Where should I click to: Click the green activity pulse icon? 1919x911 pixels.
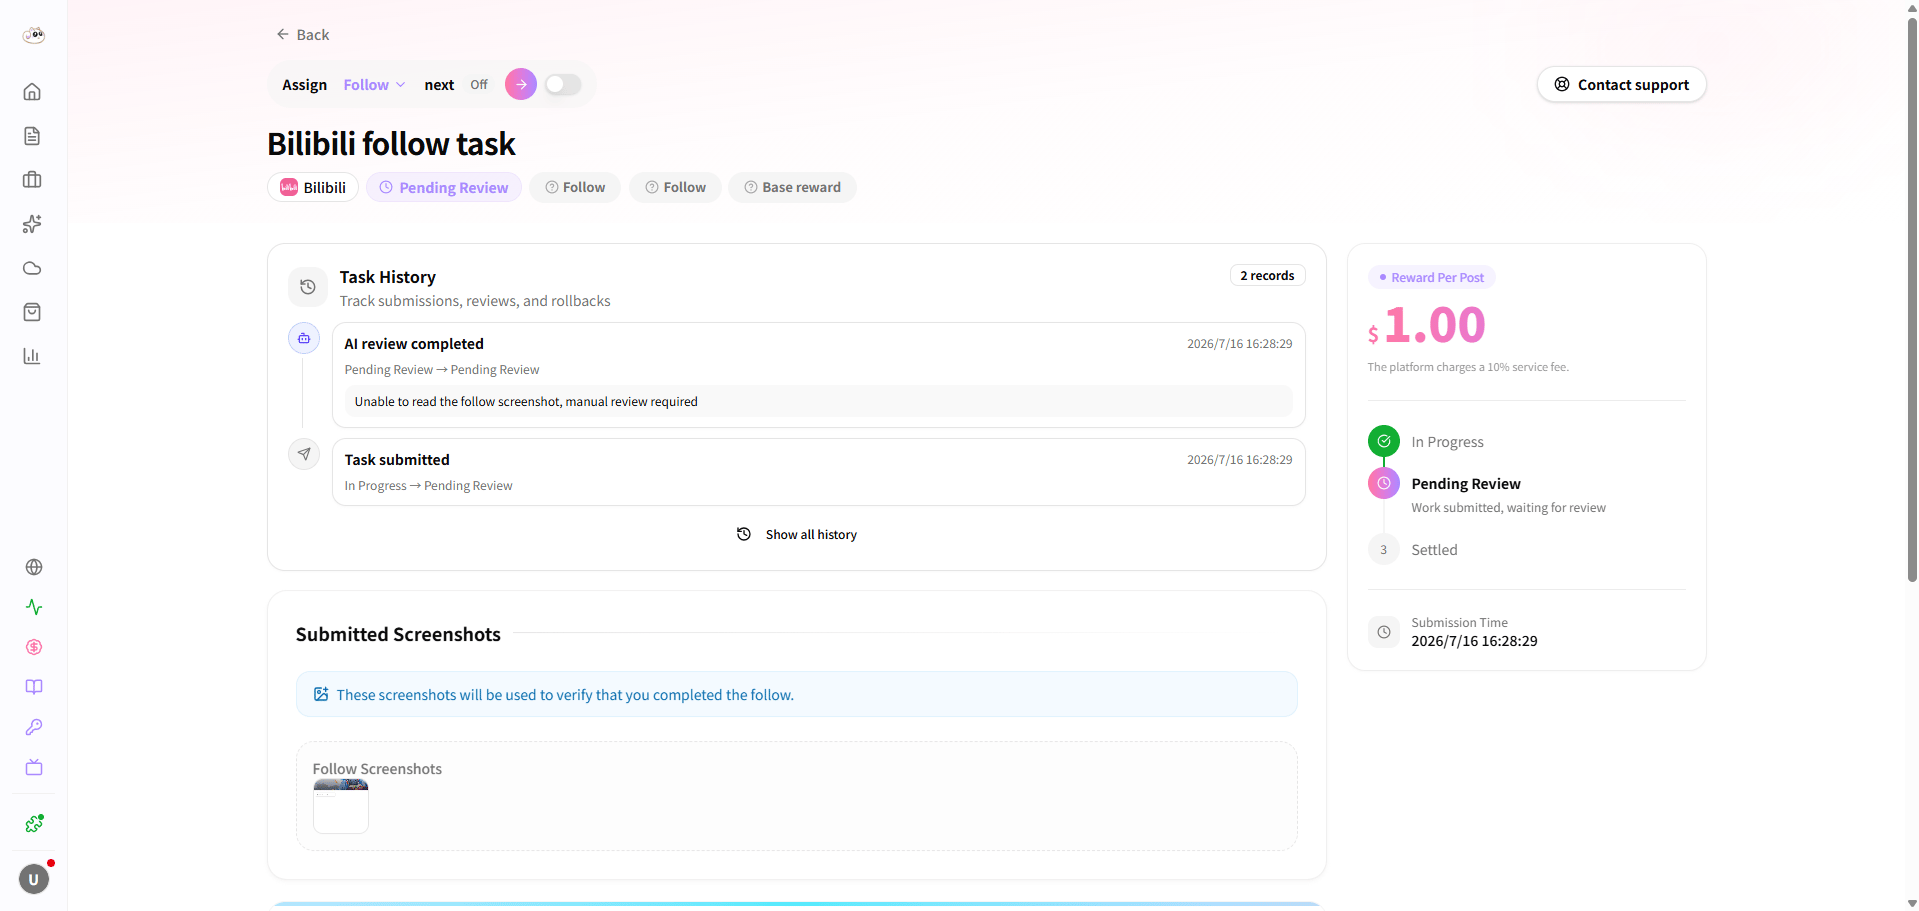click(x=34, y=607)
